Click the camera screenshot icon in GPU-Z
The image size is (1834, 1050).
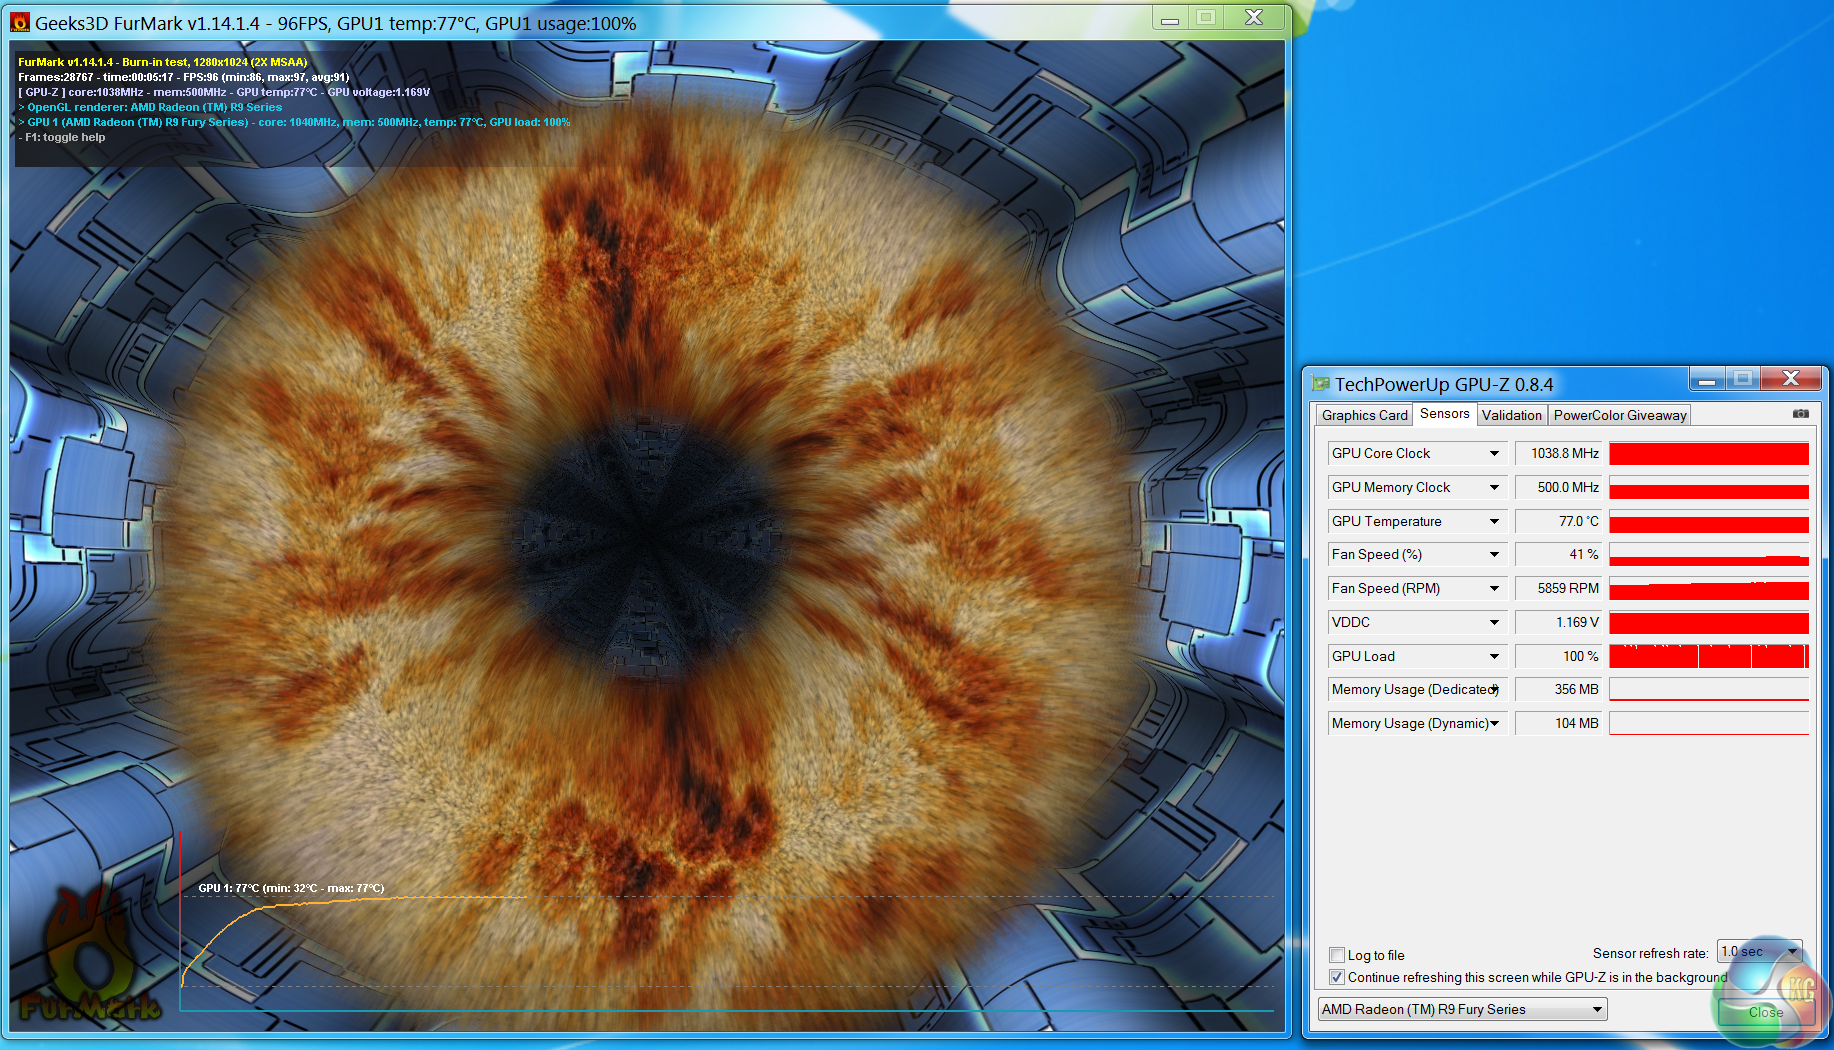[x=1800, y=414]
